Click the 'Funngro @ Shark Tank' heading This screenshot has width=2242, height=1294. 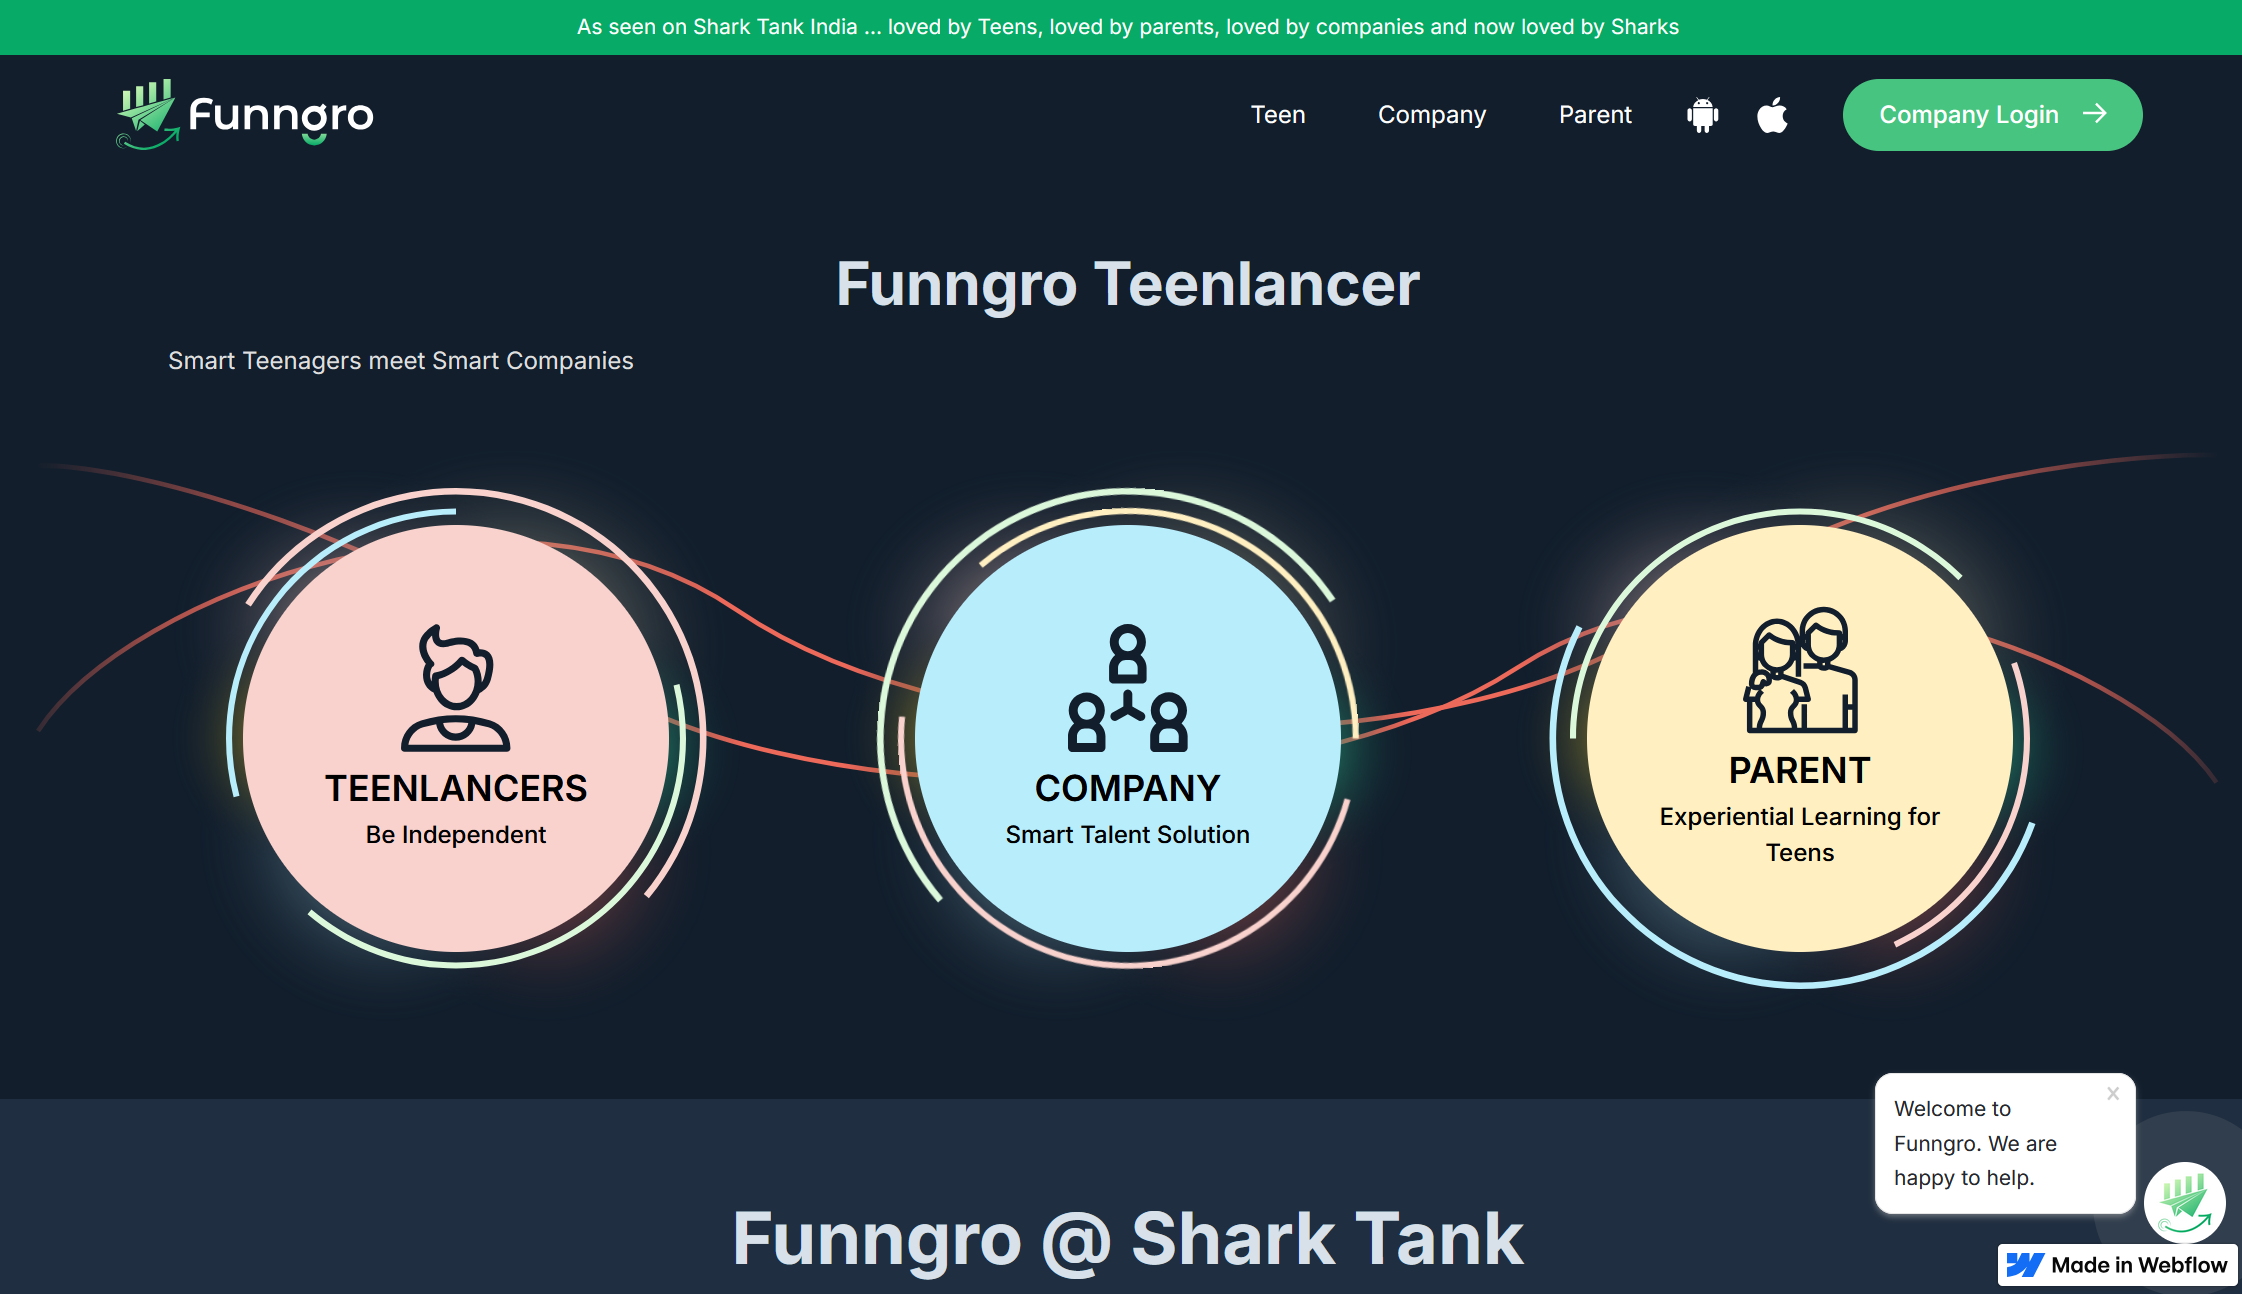point(1128,1239)
